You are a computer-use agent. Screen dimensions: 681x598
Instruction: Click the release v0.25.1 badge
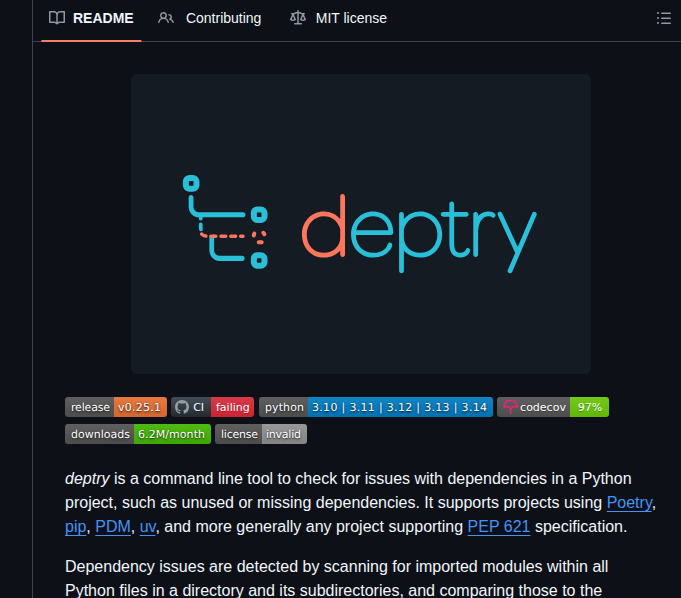coord(116,407)
